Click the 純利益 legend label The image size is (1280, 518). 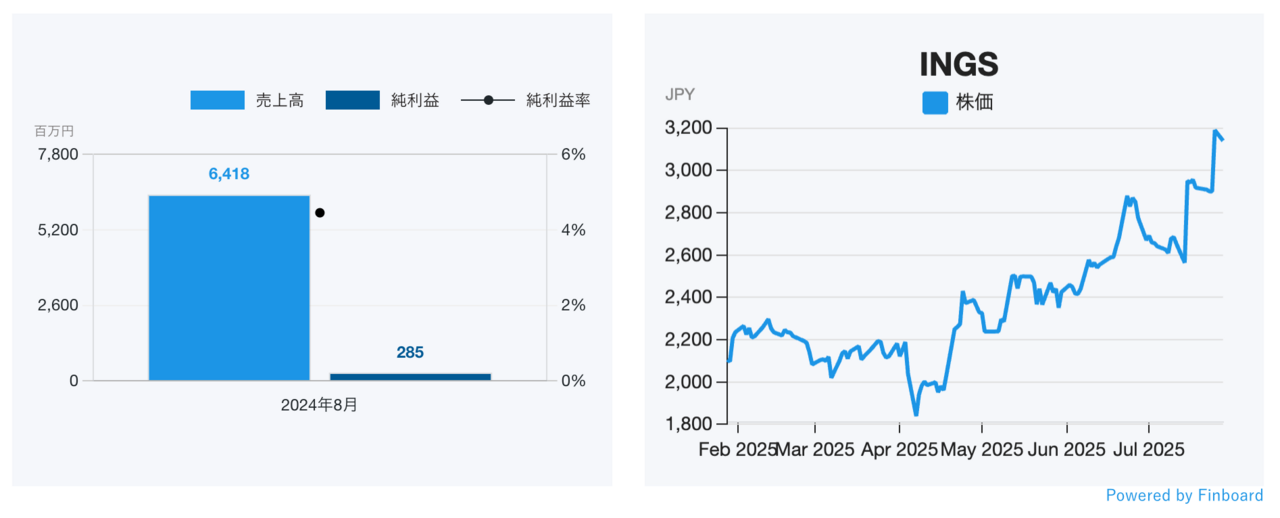point(415,100)
